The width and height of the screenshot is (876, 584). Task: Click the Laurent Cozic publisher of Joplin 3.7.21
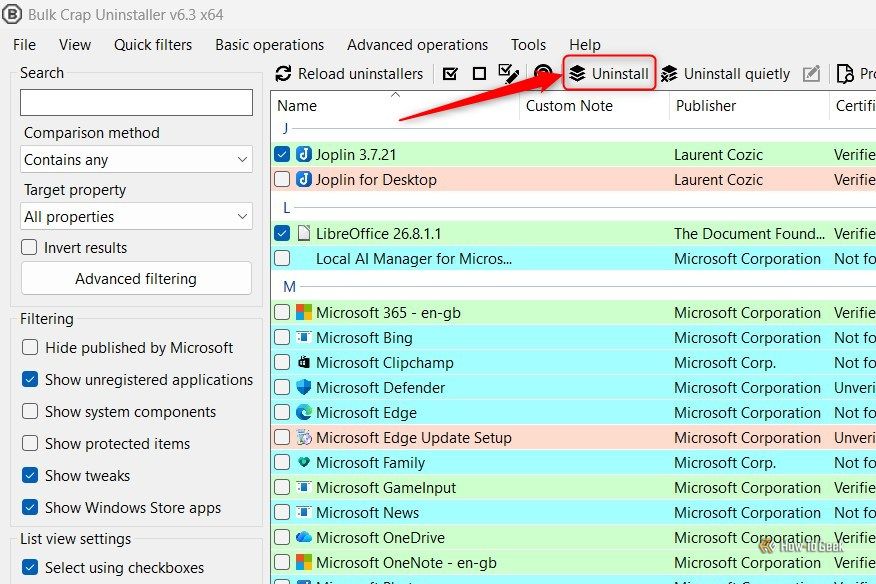[x=718, y=155]
